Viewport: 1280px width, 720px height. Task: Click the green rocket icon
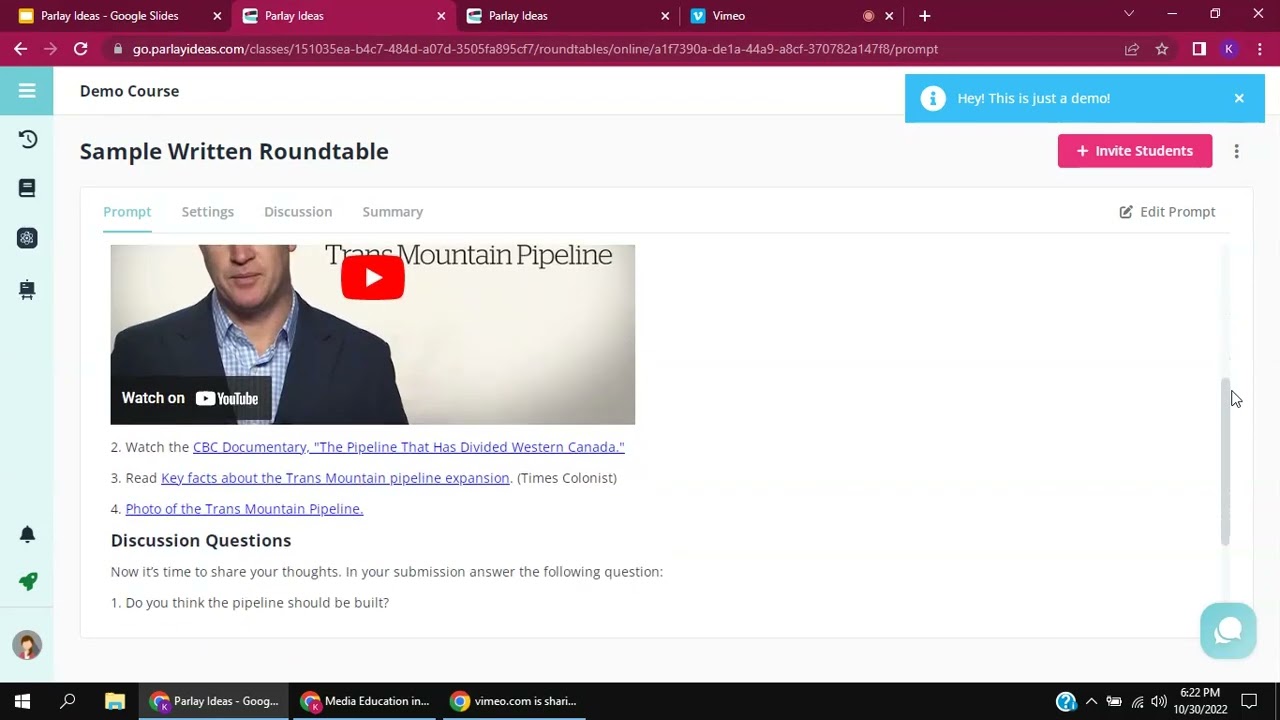(27, 581)
